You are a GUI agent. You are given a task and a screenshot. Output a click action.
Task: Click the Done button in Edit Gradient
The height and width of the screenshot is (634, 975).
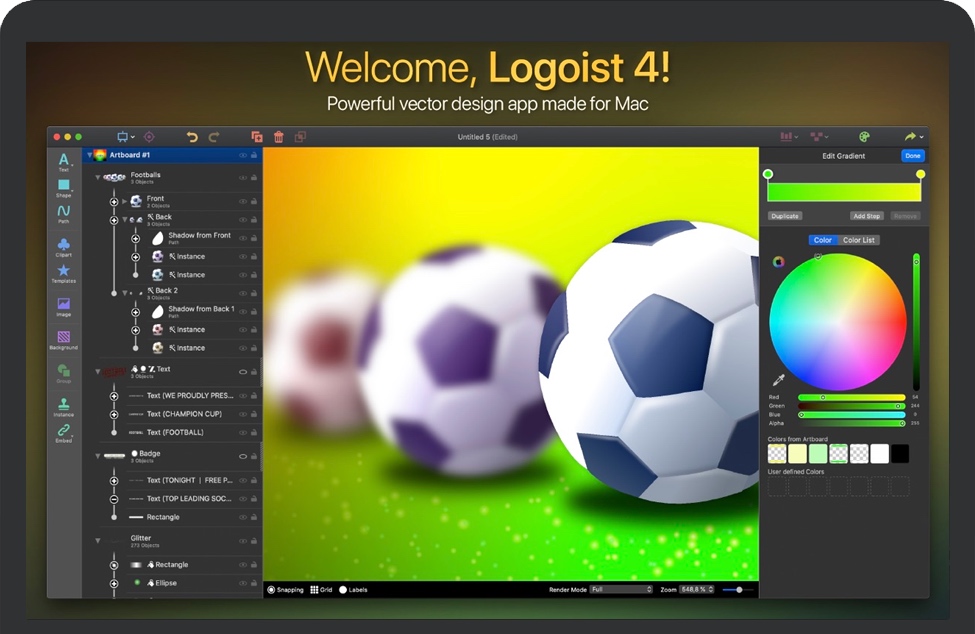coord(912,156)
